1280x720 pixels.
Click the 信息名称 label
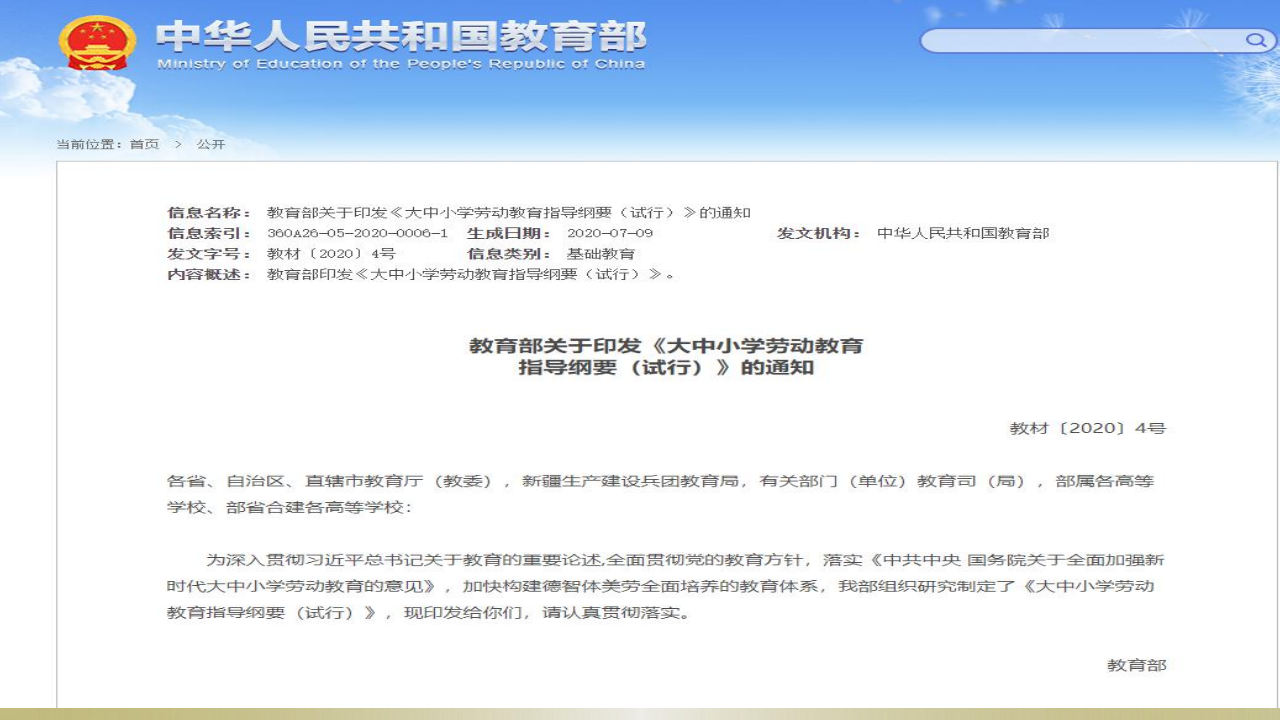[209, 213]
